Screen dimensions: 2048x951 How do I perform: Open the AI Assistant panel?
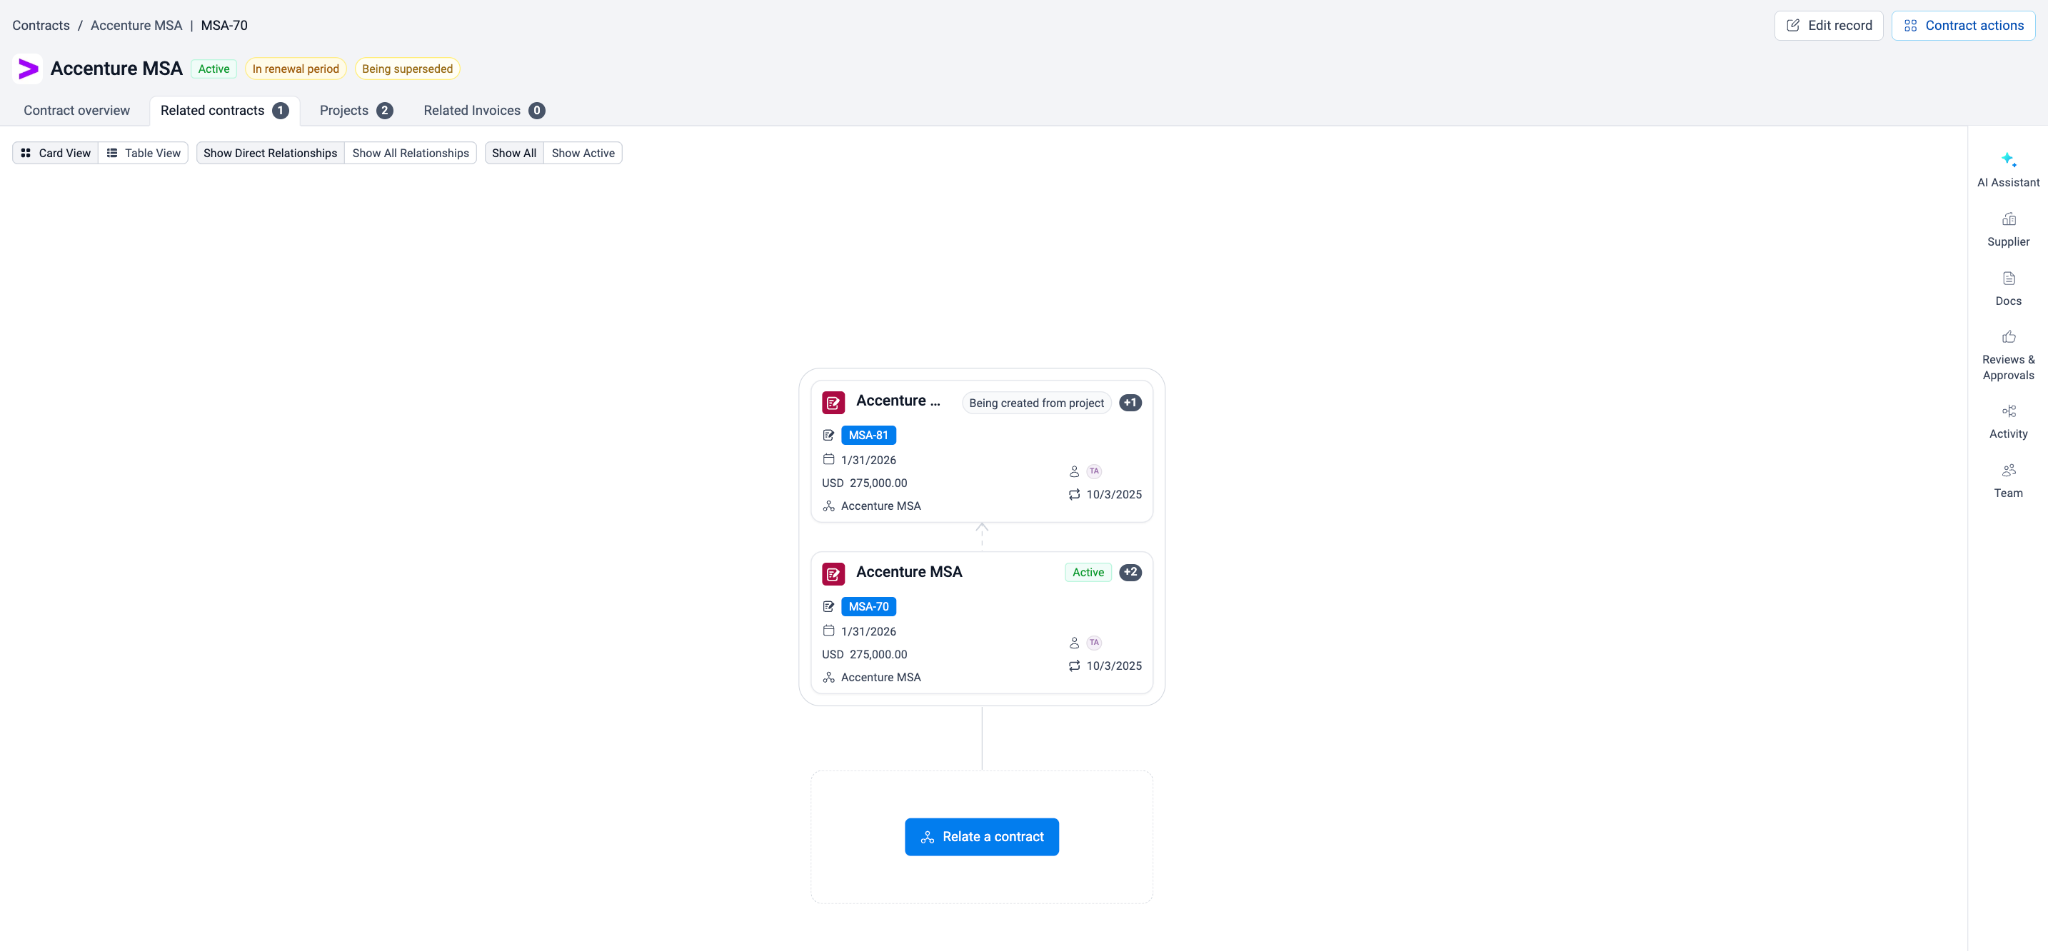click(2008, 169)
